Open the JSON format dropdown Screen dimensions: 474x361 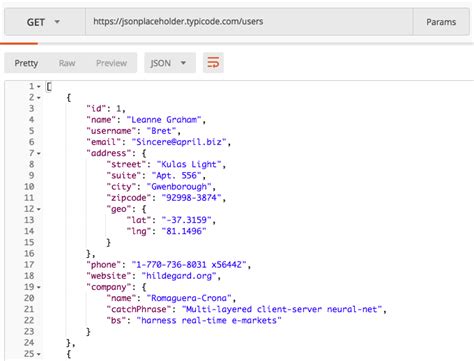(170, 63)
